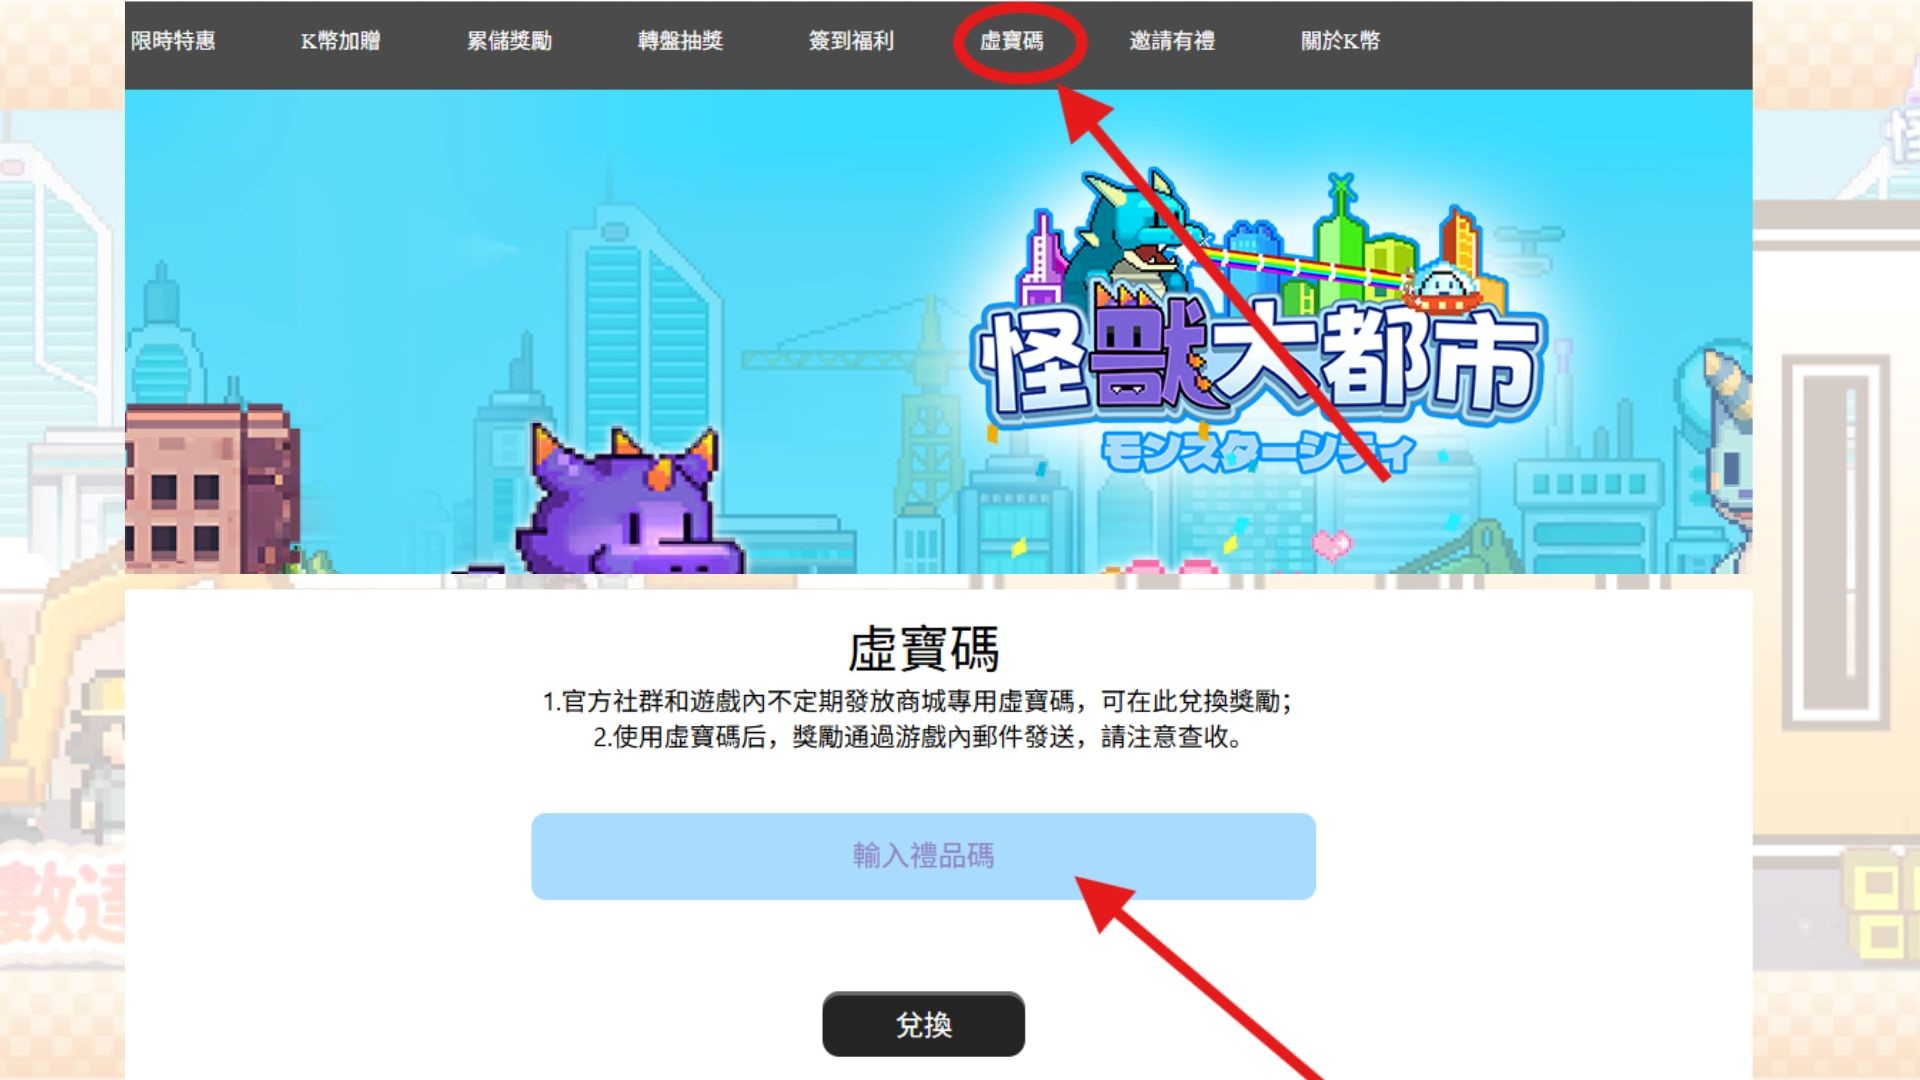Select 累儲獎勵 in the top navigation
The image size is (1920, 1080).
coord(509,41)
